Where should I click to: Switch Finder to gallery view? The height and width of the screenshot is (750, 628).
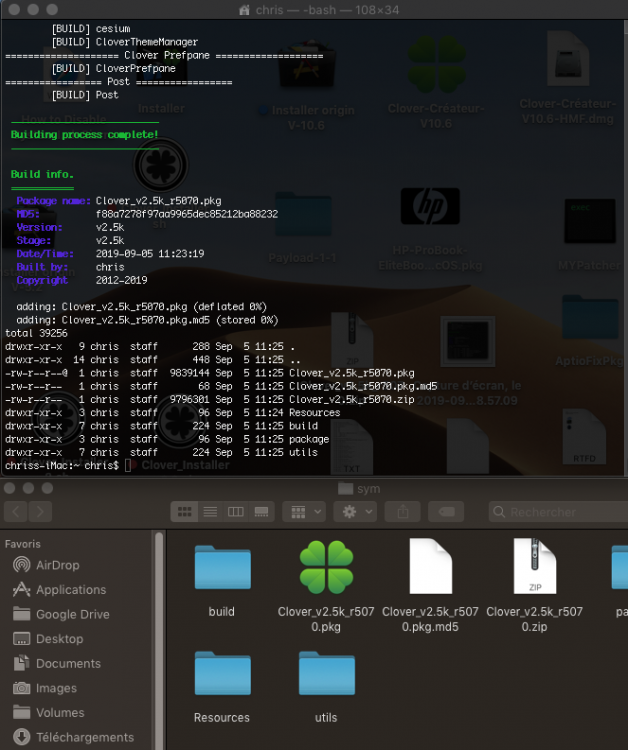pyautogui.click(x=261, y=512)
